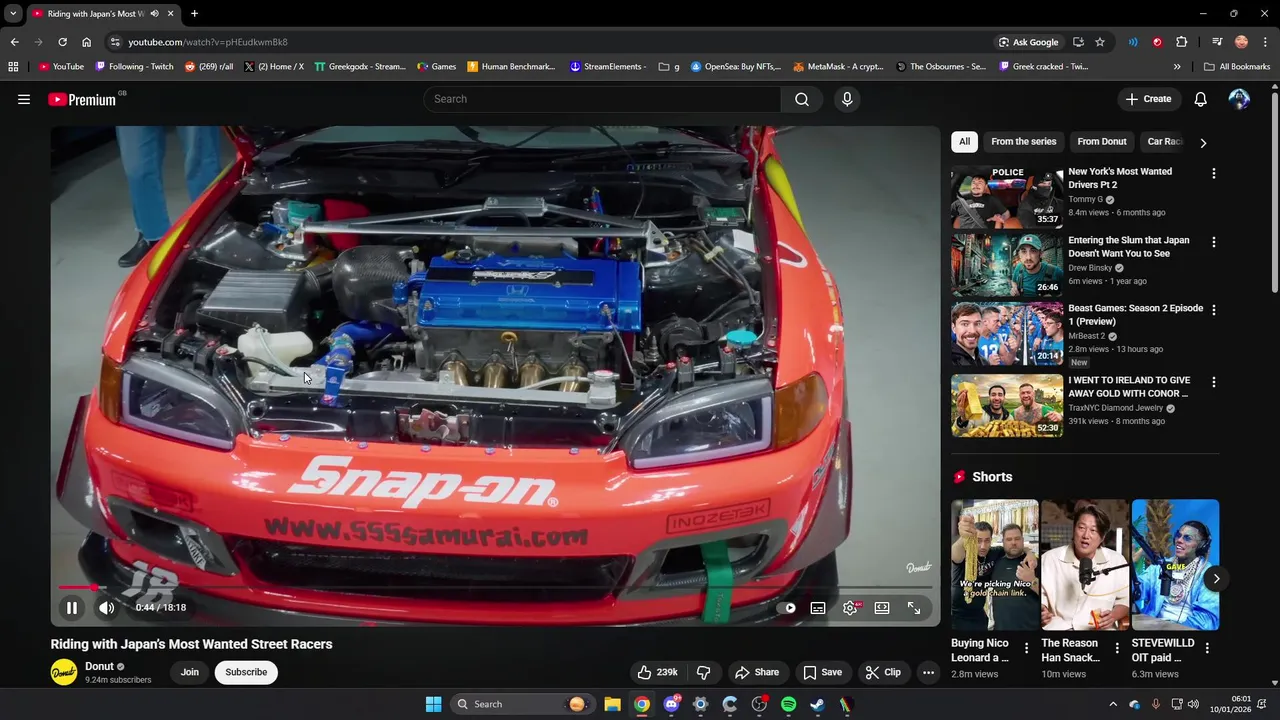Pause the video playback

click(x=72, y=607)
